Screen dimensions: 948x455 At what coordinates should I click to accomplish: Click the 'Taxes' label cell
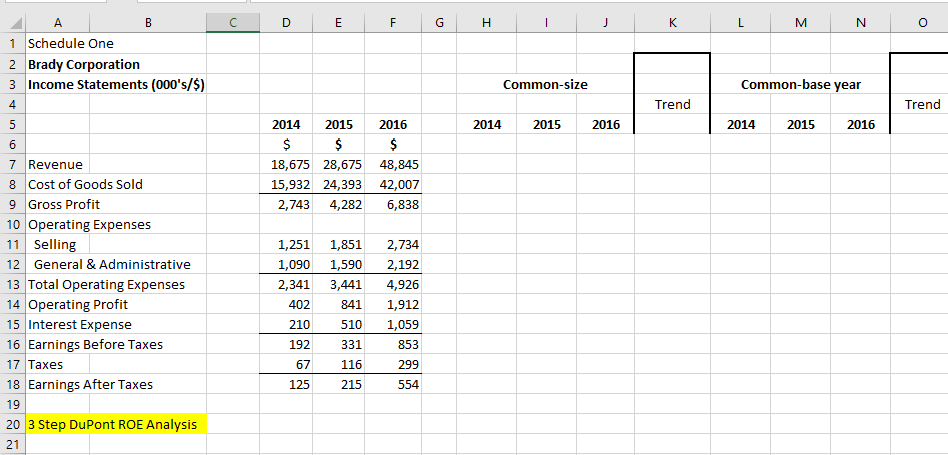click(46, 365)
